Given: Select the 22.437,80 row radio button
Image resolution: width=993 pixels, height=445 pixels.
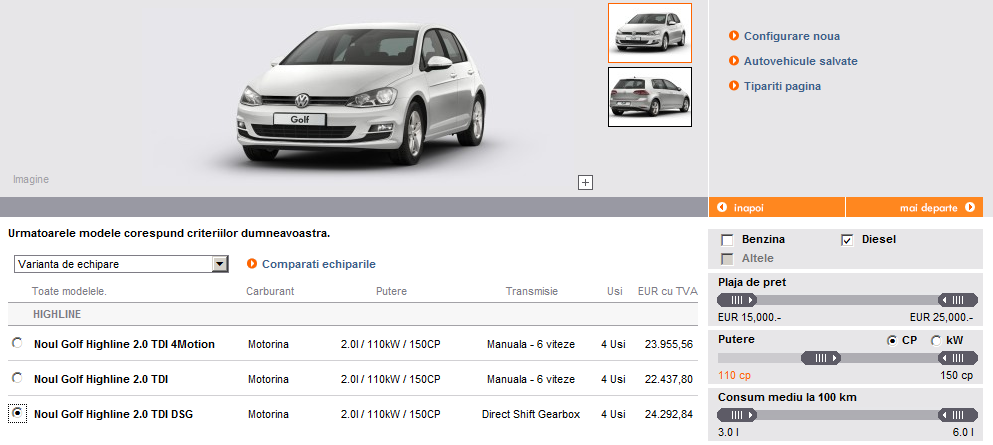Looking at the screenshot, I should tap(17, 378).
